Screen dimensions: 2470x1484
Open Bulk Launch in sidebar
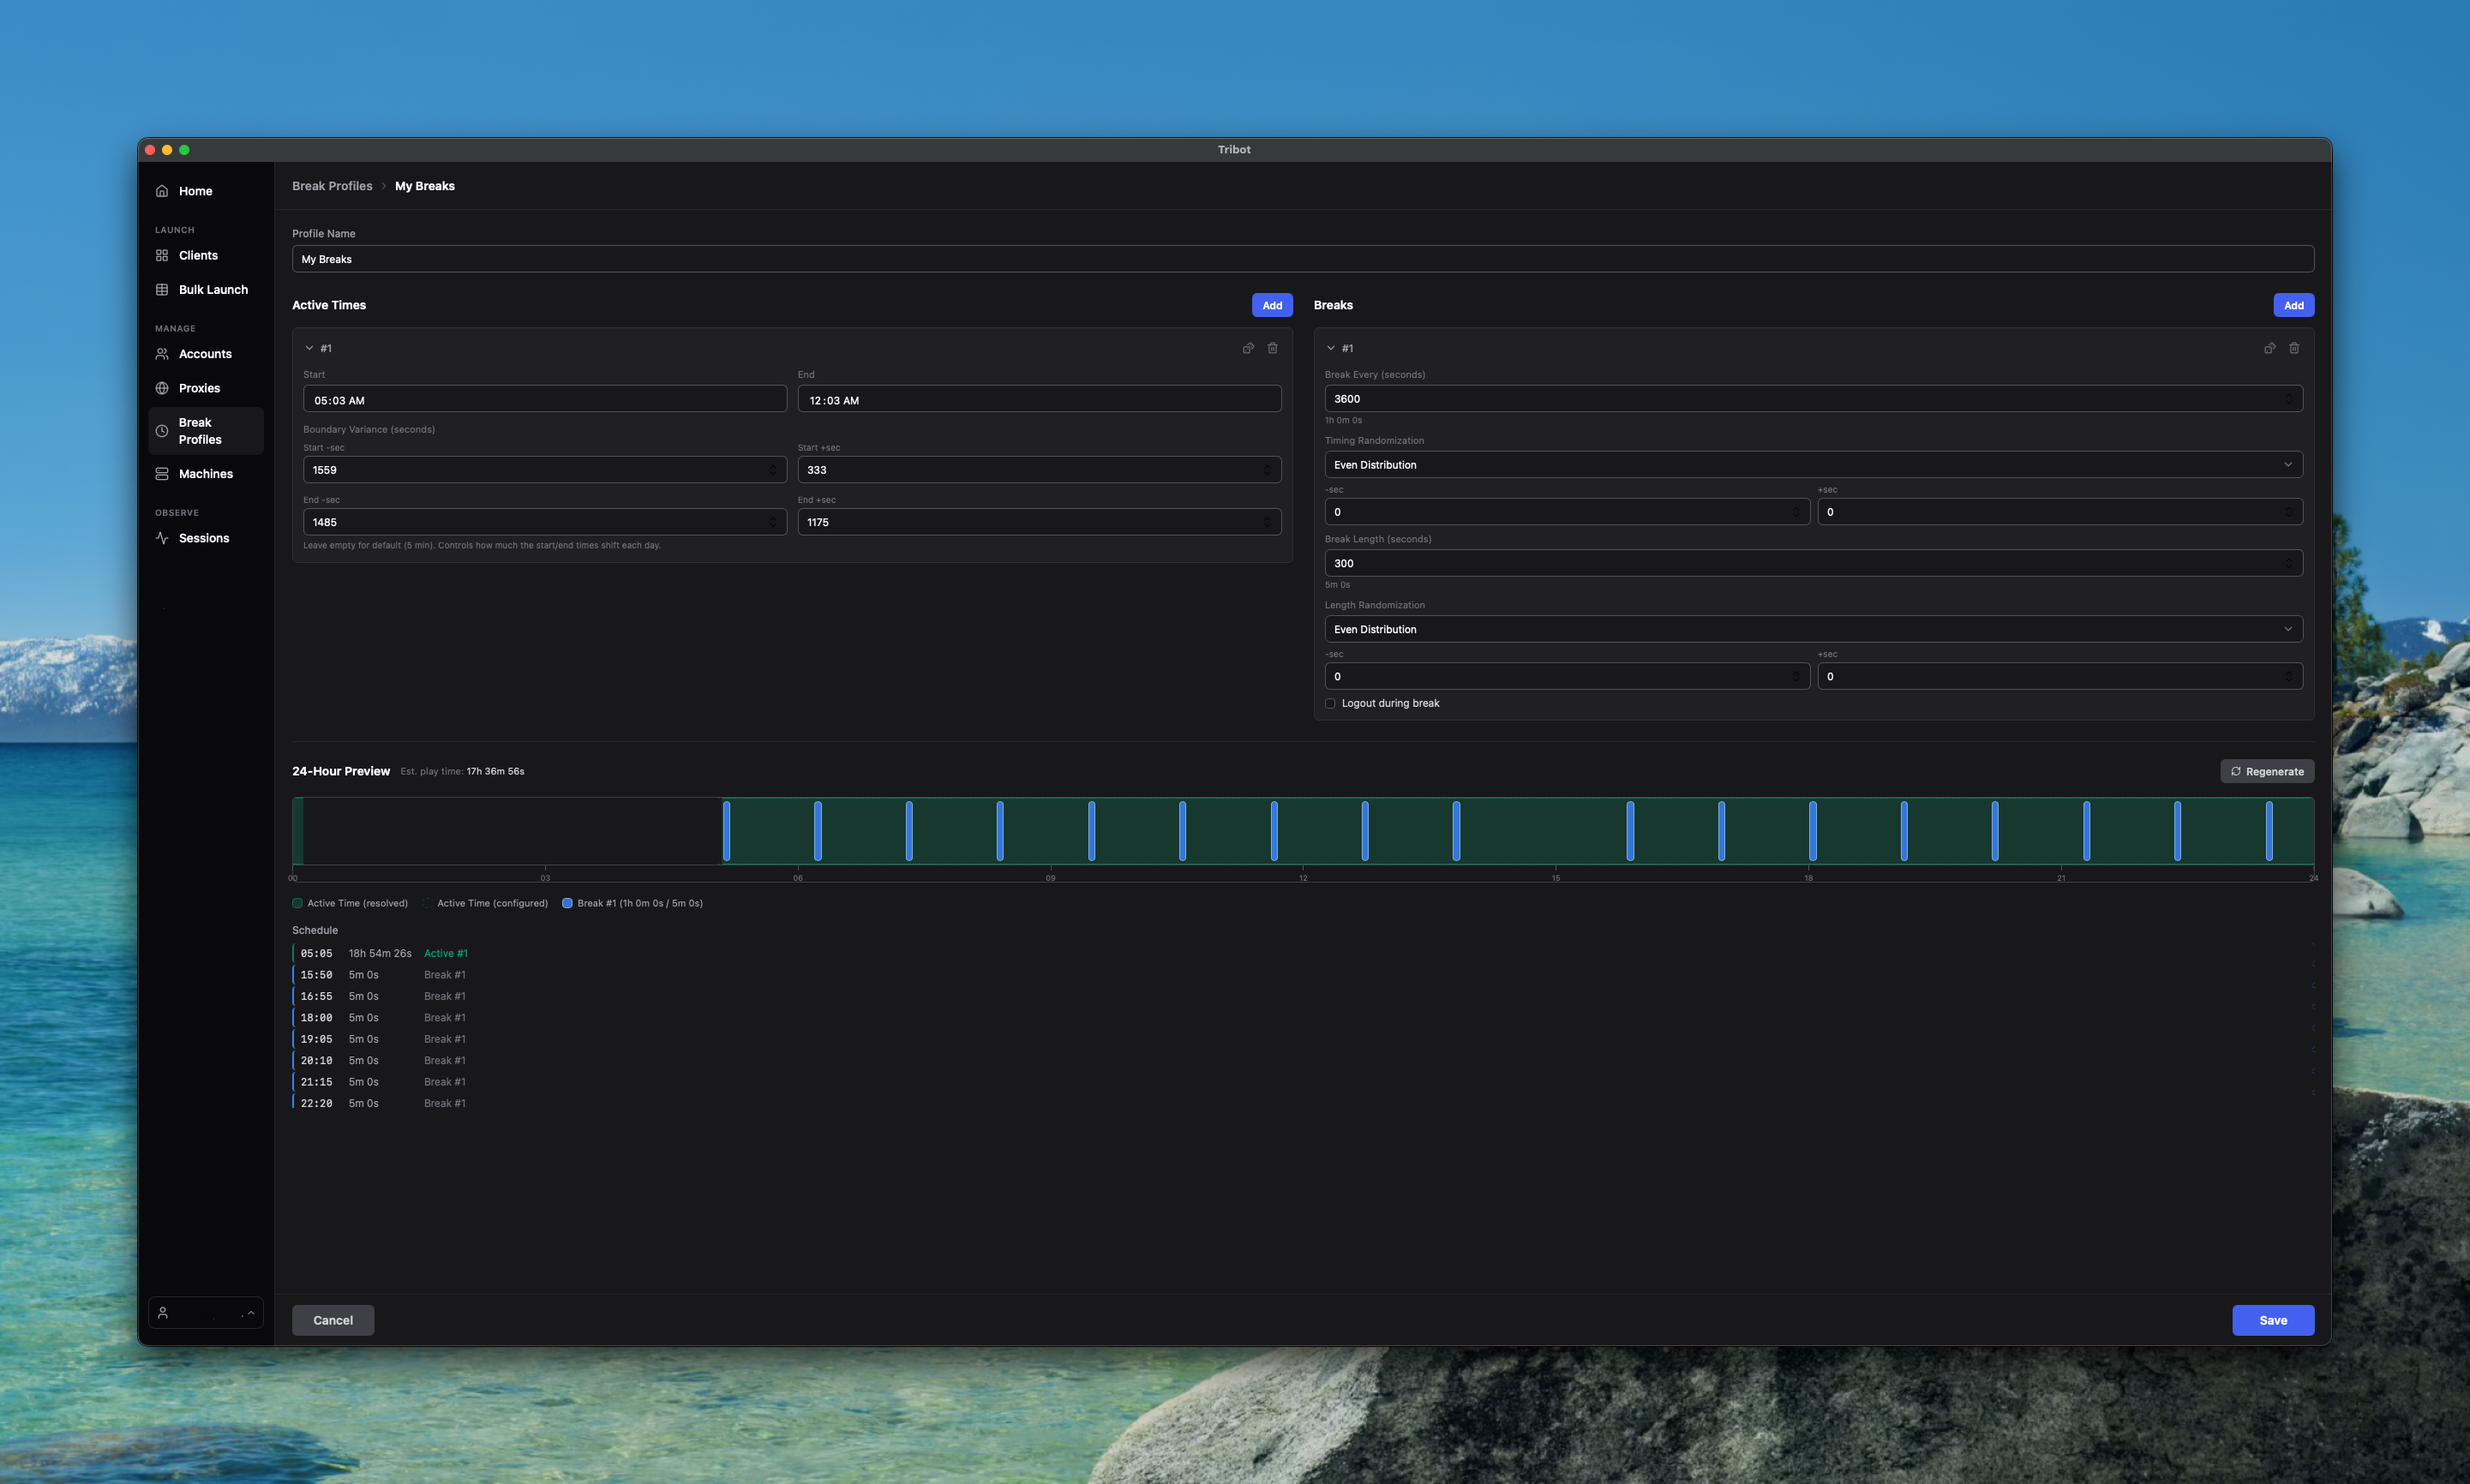[212, 290]
